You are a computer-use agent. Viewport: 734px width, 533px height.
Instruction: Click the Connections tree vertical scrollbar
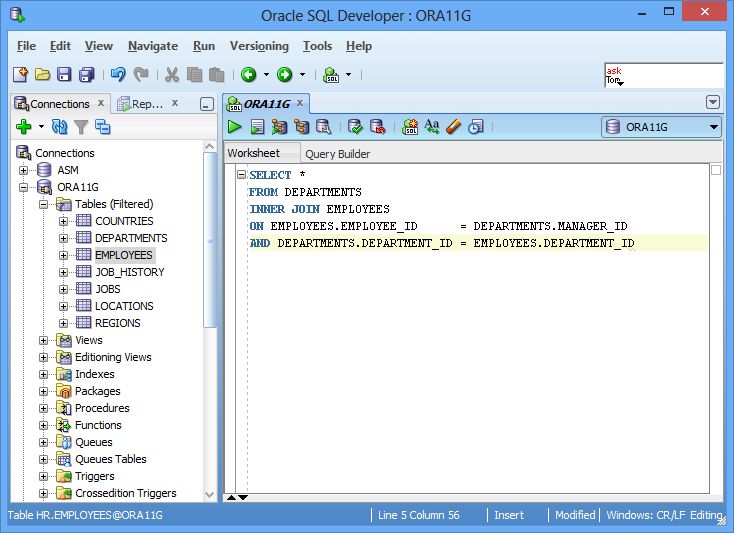coord(210,240)
